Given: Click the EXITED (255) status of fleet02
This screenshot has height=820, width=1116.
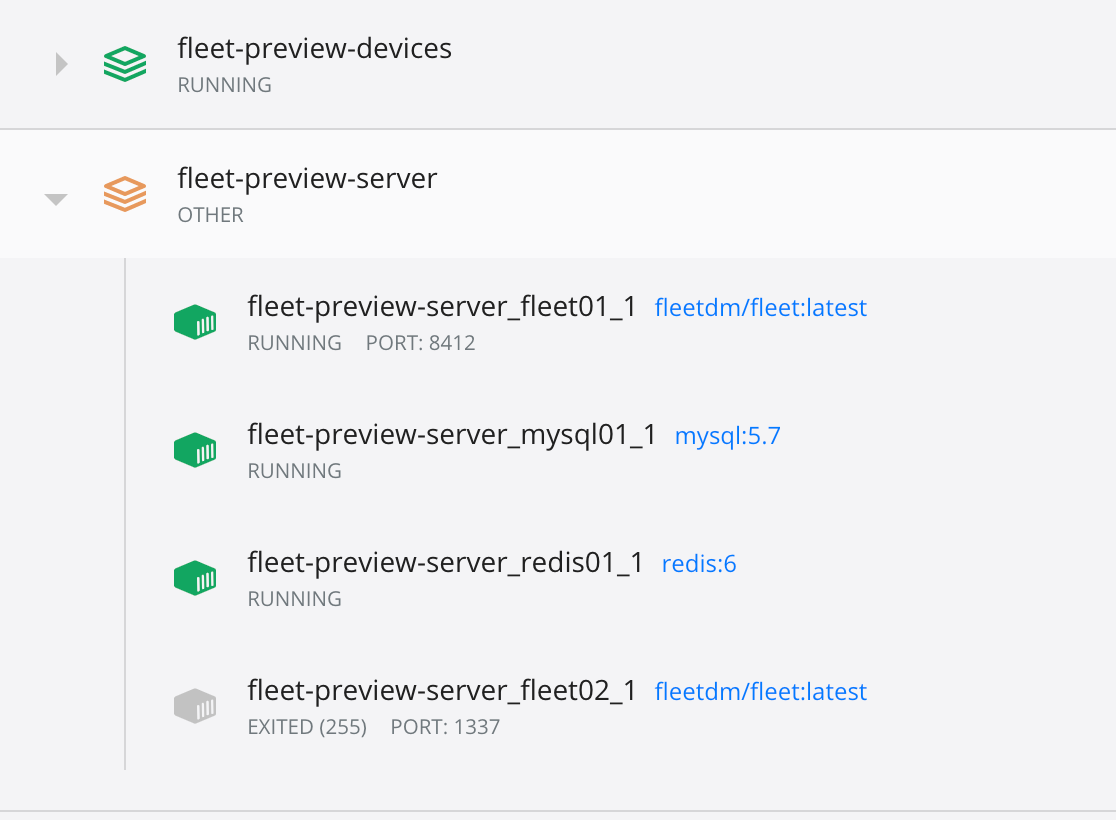Looking at the screenshot, I should pyautogui.click(x=307, y=727).
